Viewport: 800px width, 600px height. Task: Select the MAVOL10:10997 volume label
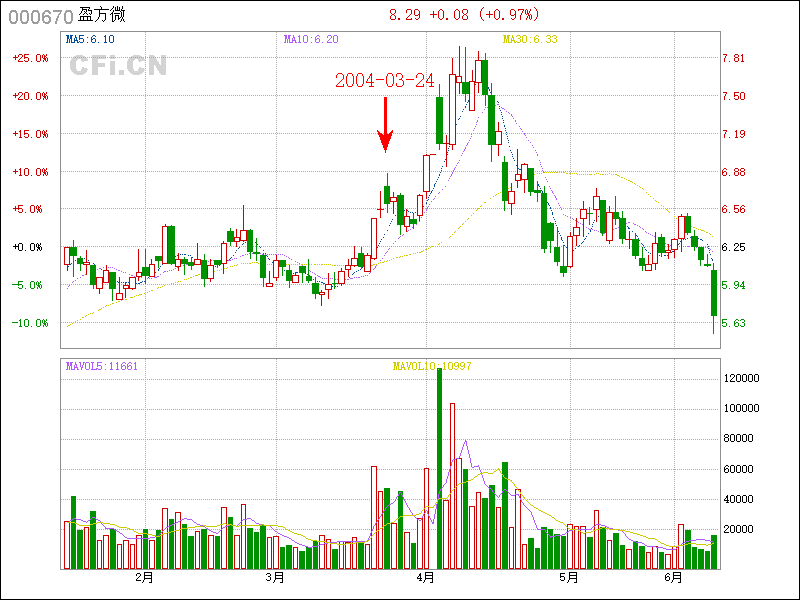[x=431, y=366]
